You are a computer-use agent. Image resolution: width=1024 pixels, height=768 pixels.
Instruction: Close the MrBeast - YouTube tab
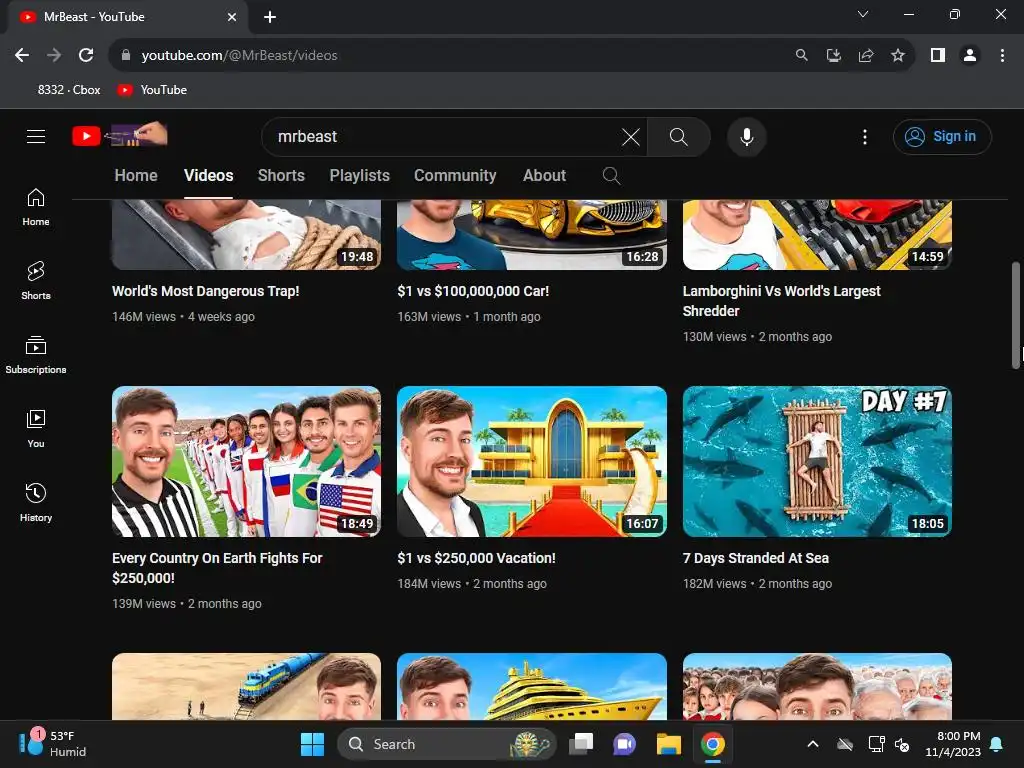click(232, 17)
